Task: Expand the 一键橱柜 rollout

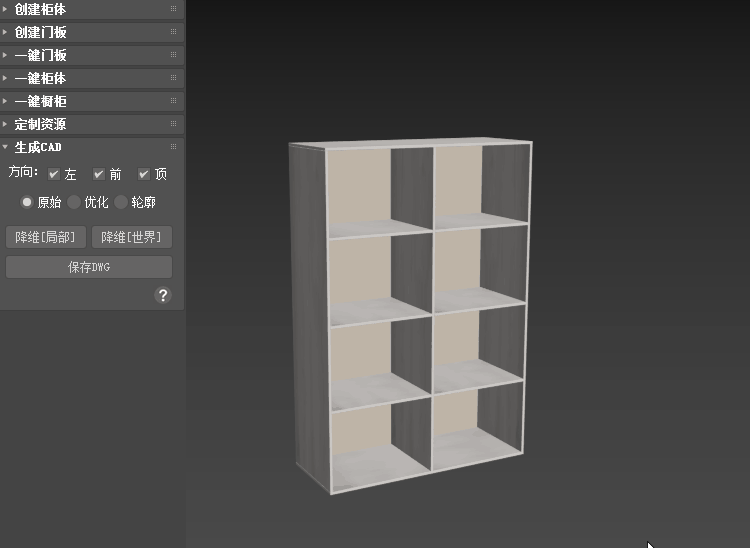Action: click(92, 101)
